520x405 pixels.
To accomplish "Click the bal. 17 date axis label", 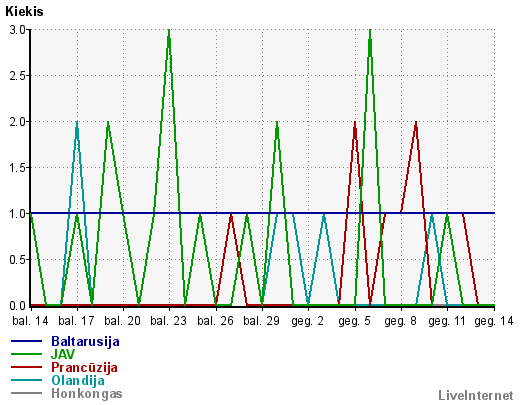I will point(76,321).
